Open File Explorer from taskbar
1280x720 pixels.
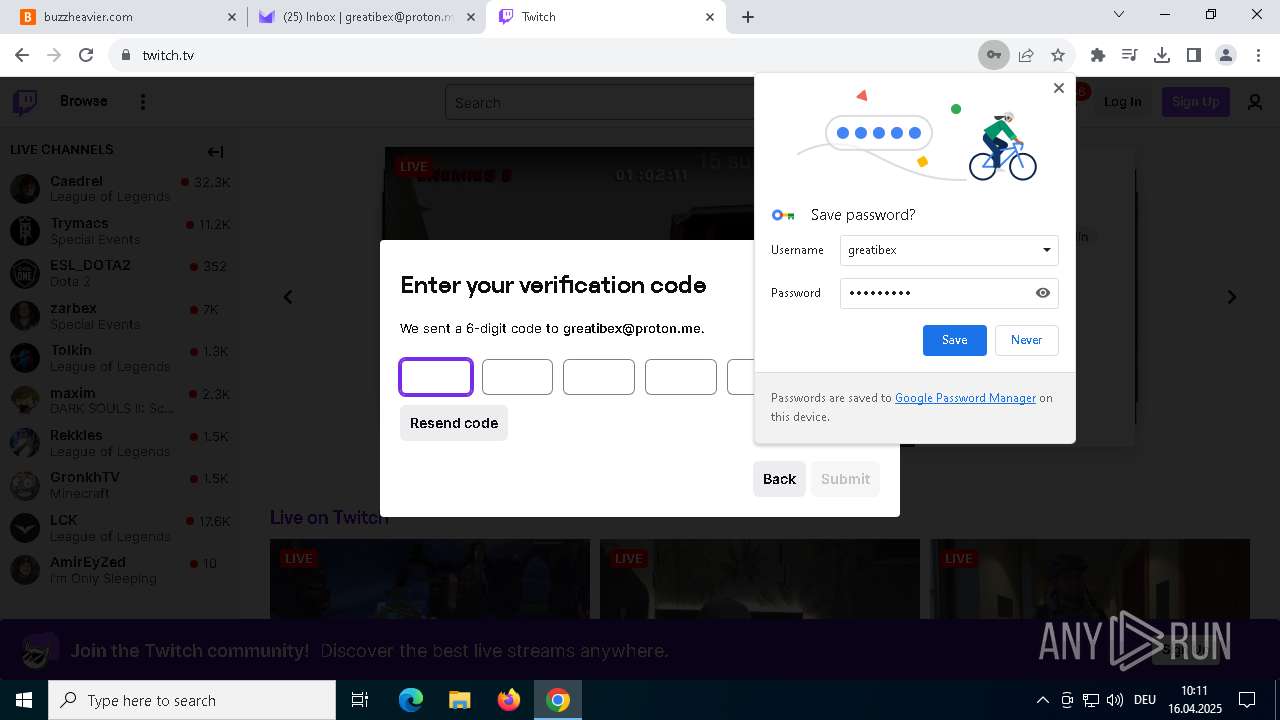coord(459,700)
